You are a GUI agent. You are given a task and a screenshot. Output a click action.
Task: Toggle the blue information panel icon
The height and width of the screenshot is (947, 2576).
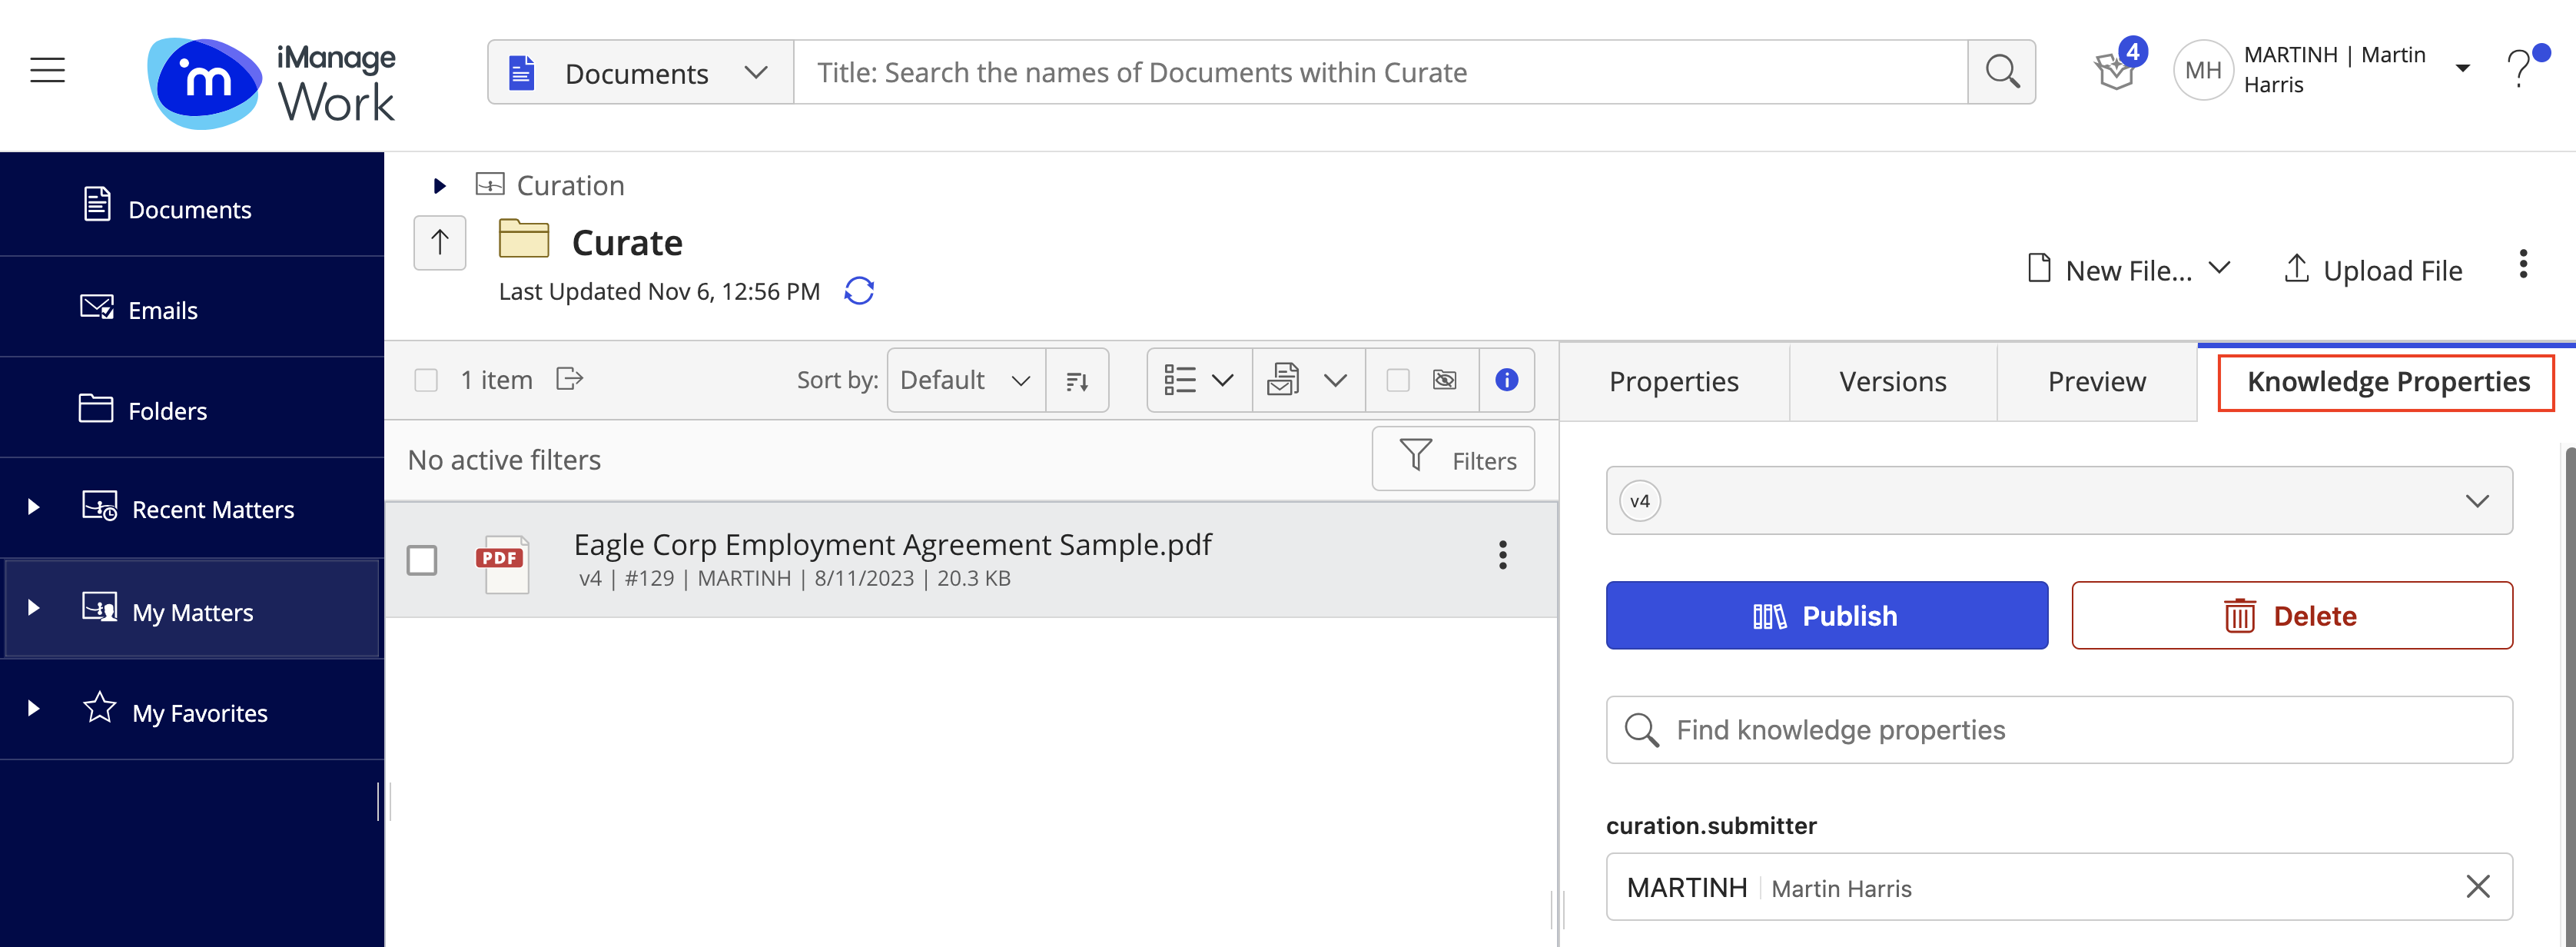[x=1506, y=380]
